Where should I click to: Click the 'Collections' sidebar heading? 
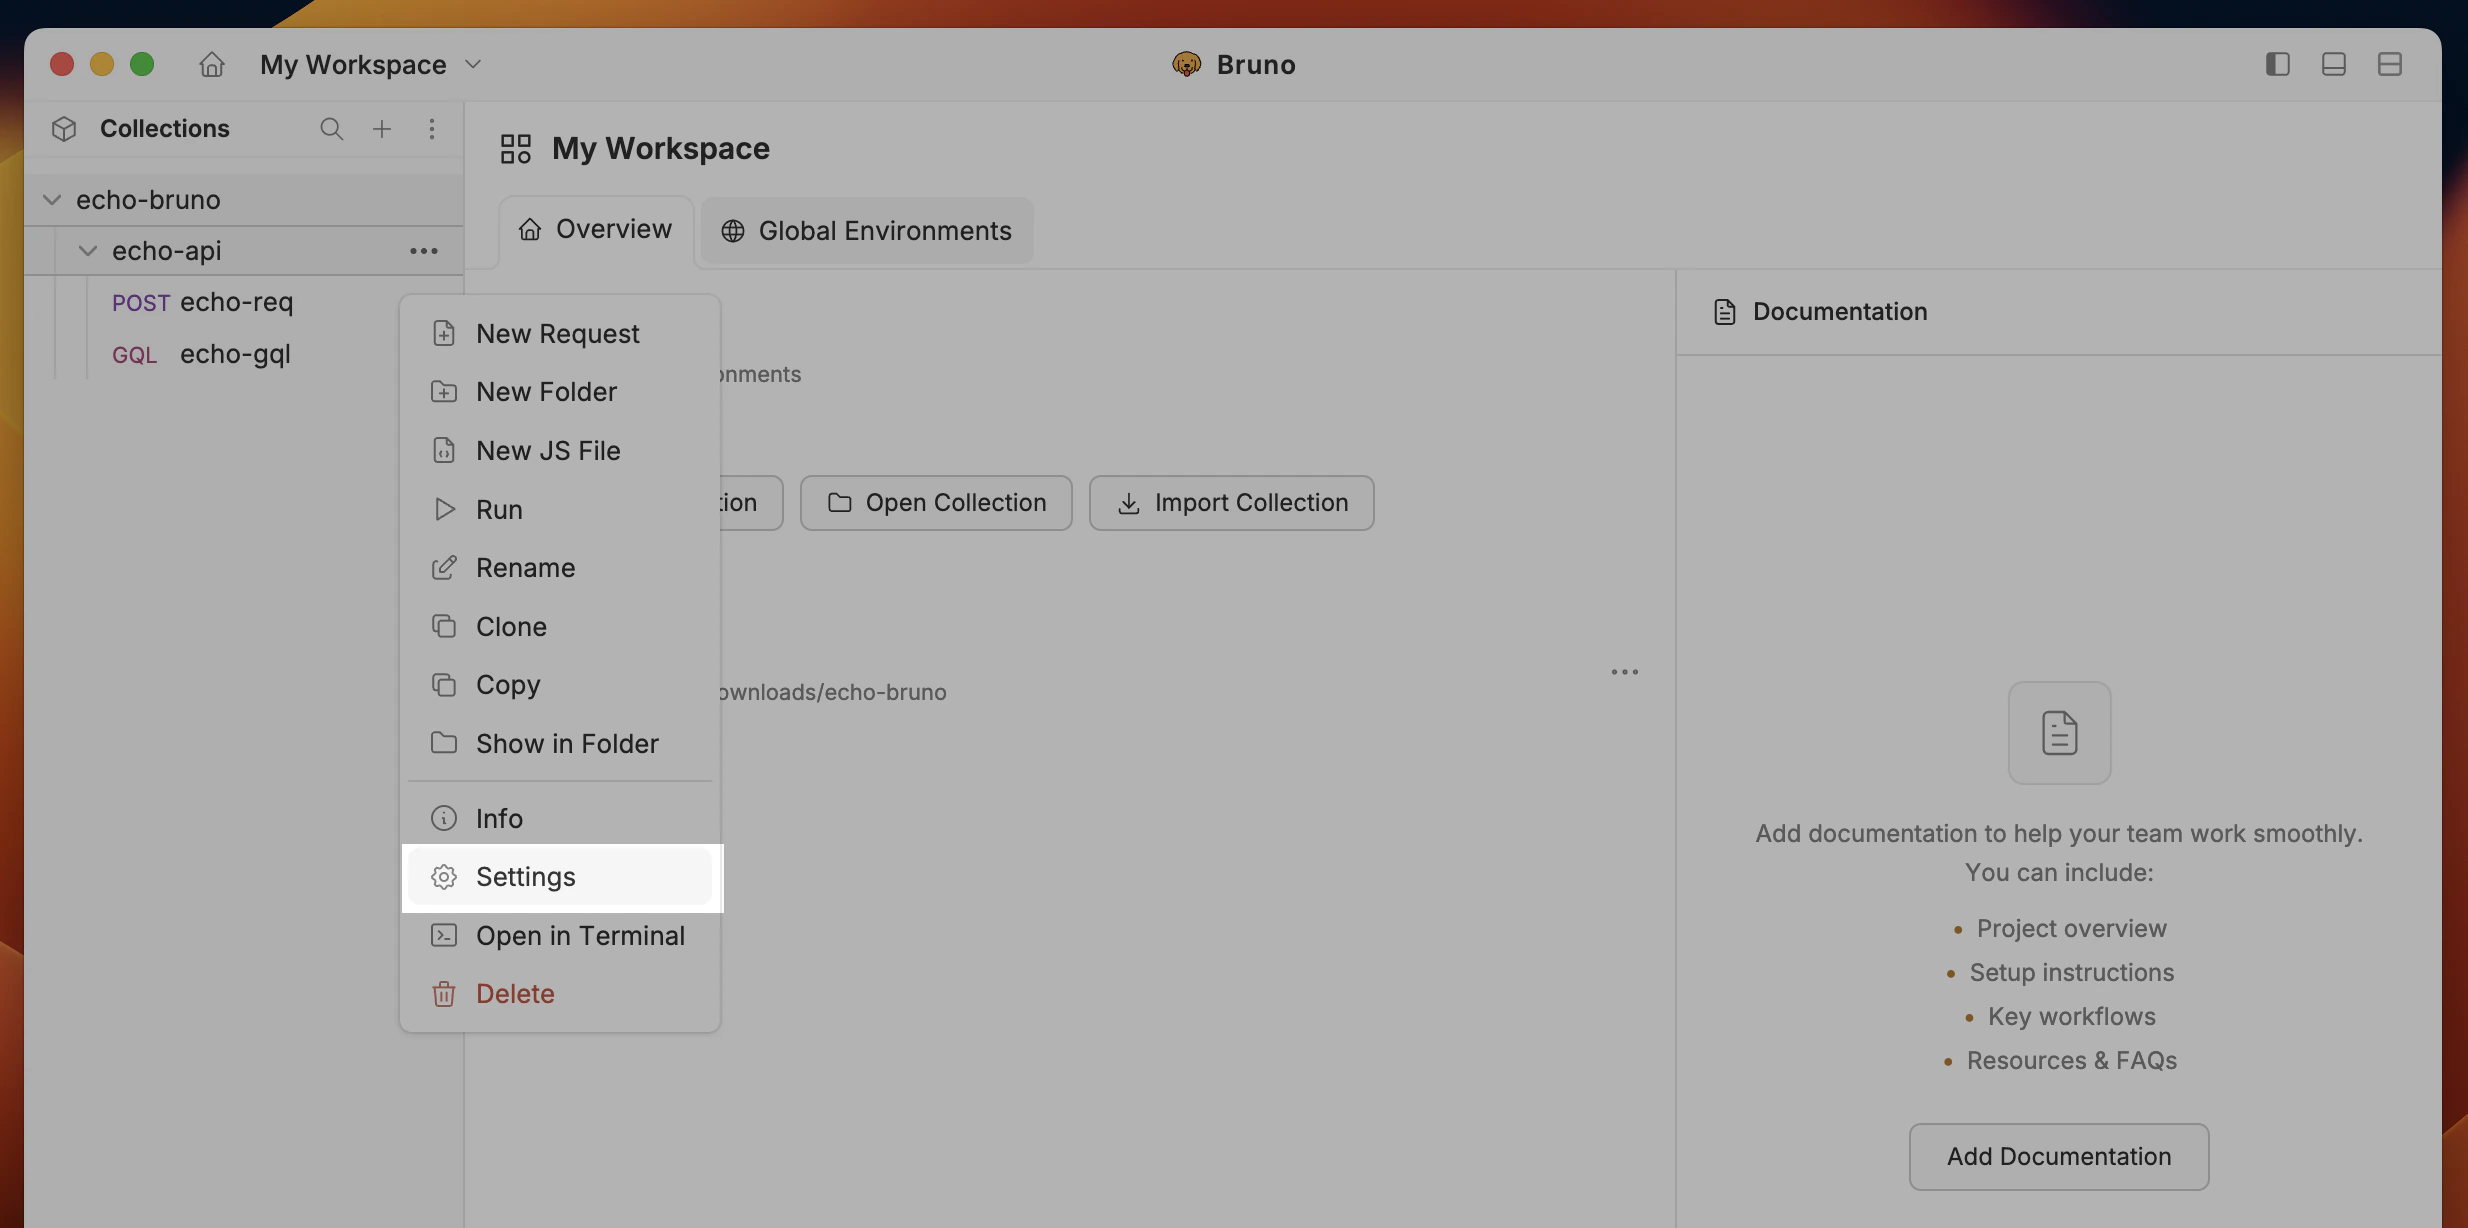pyautogui.click(x=165, y=129)
